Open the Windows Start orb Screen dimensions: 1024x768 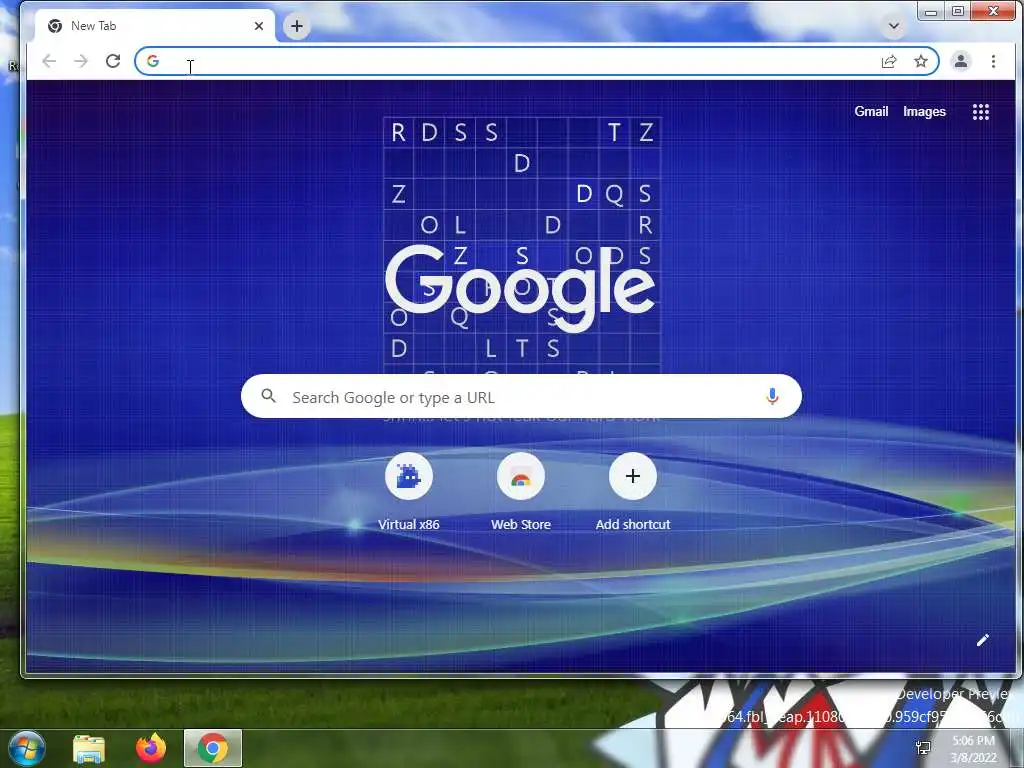coord(27,748)
